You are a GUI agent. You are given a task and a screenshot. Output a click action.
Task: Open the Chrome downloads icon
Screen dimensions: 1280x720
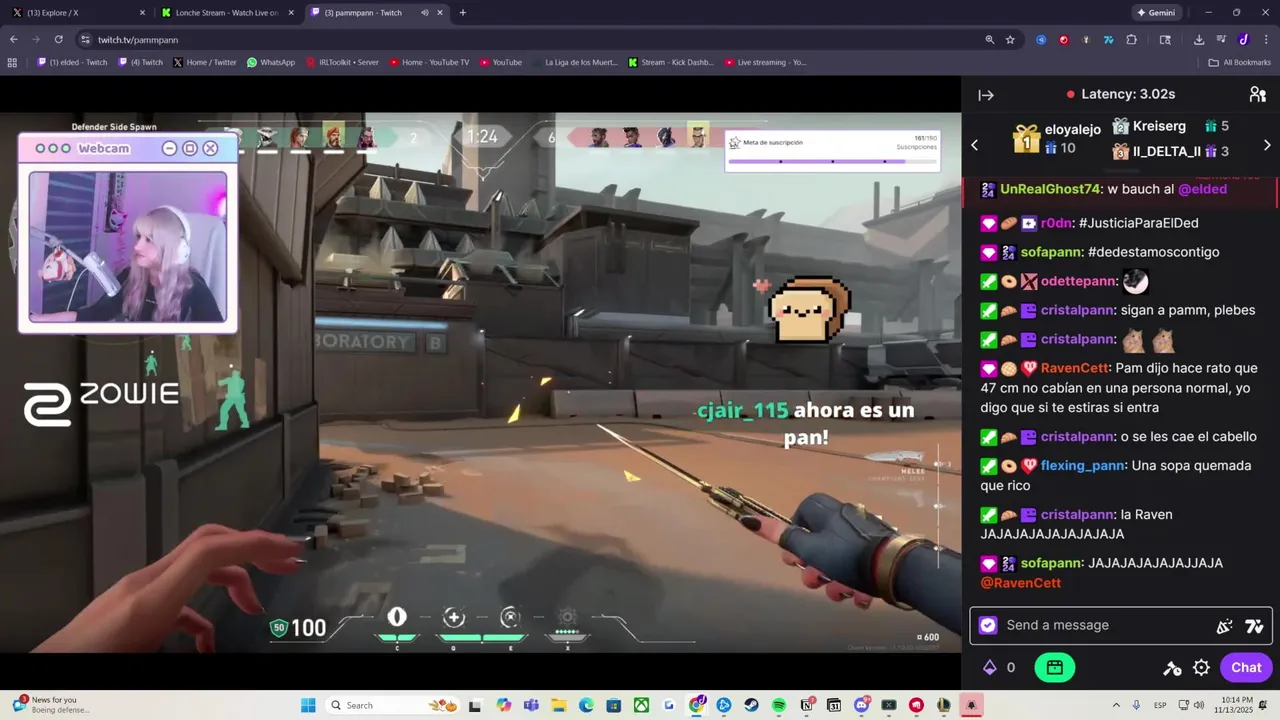pos(1199,39)
